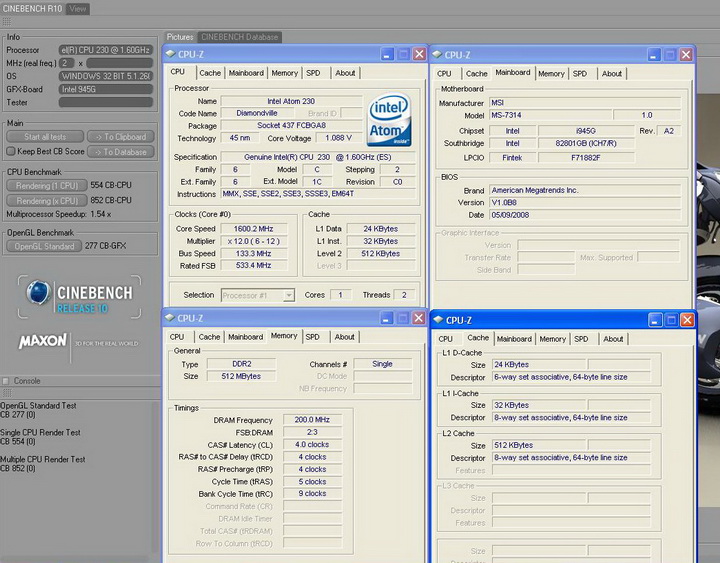This screenshot has width=720, height=563.
Task: Open the View menu in Cinebench
Action: pos(77,9)
